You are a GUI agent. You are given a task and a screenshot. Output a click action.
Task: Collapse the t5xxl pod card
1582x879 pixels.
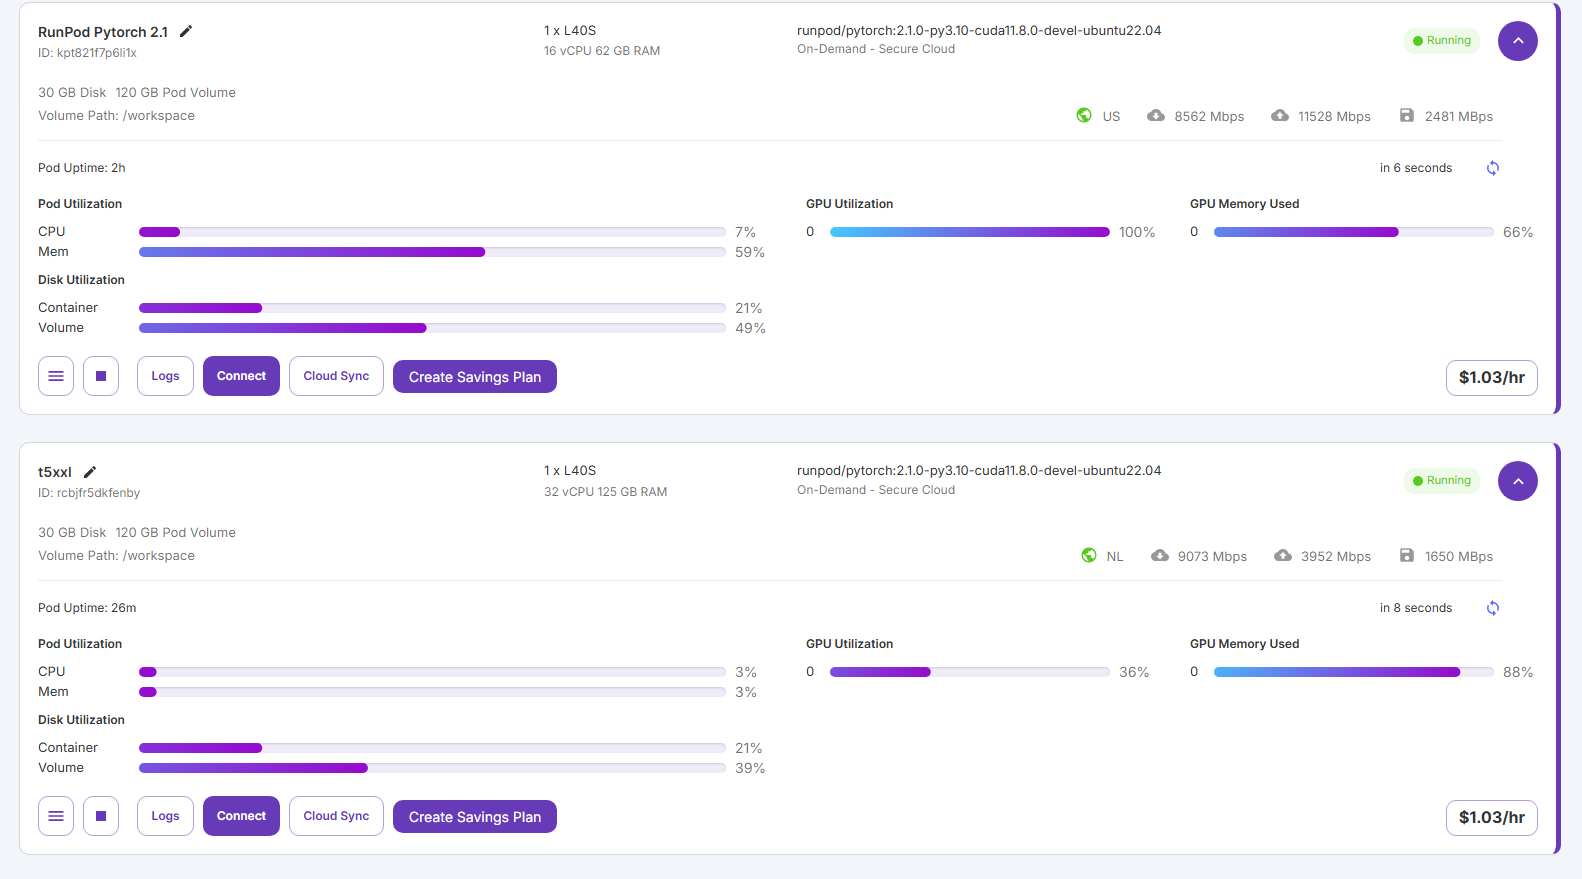tap(1517, 481)
